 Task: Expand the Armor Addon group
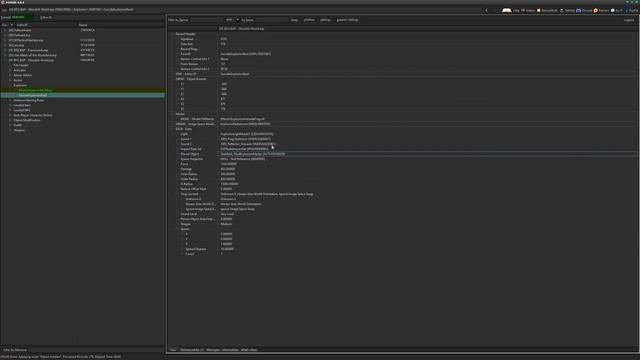(10, 75)
